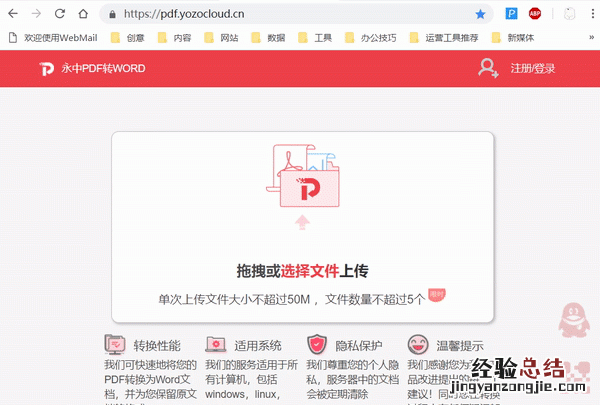The image size is (600, 405).
Task: Click the 适用系统 heading
Action: [258, 346]
